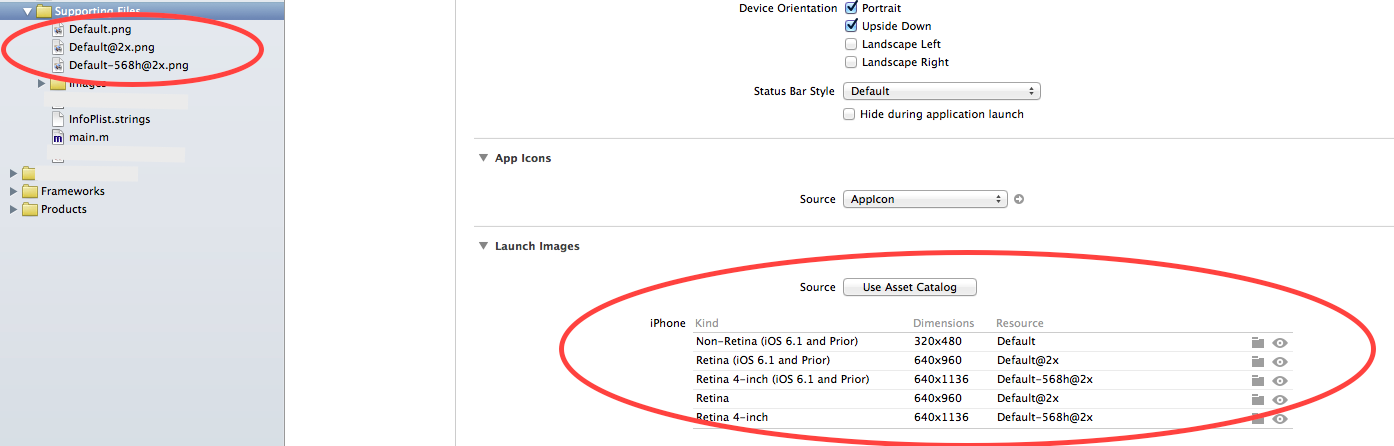Viewport: 1394px width, 446px height.
Task: Click folder icon for Retina 4-inch (iOS 6.1 and Prior) row
Action: point(1258,380)
